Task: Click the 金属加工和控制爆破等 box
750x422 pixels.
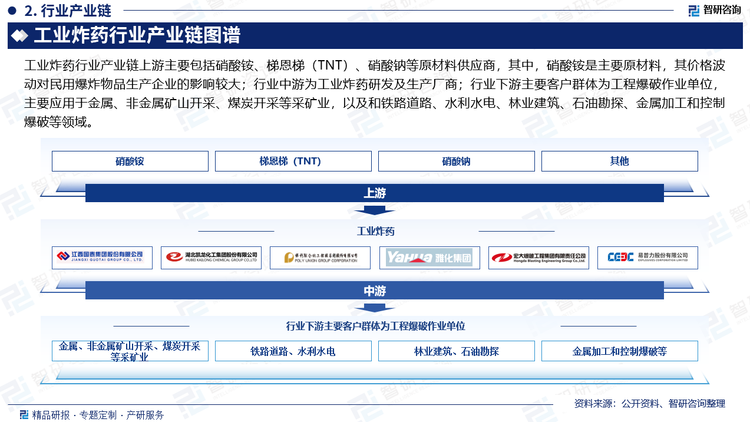Action: [619, 351]
